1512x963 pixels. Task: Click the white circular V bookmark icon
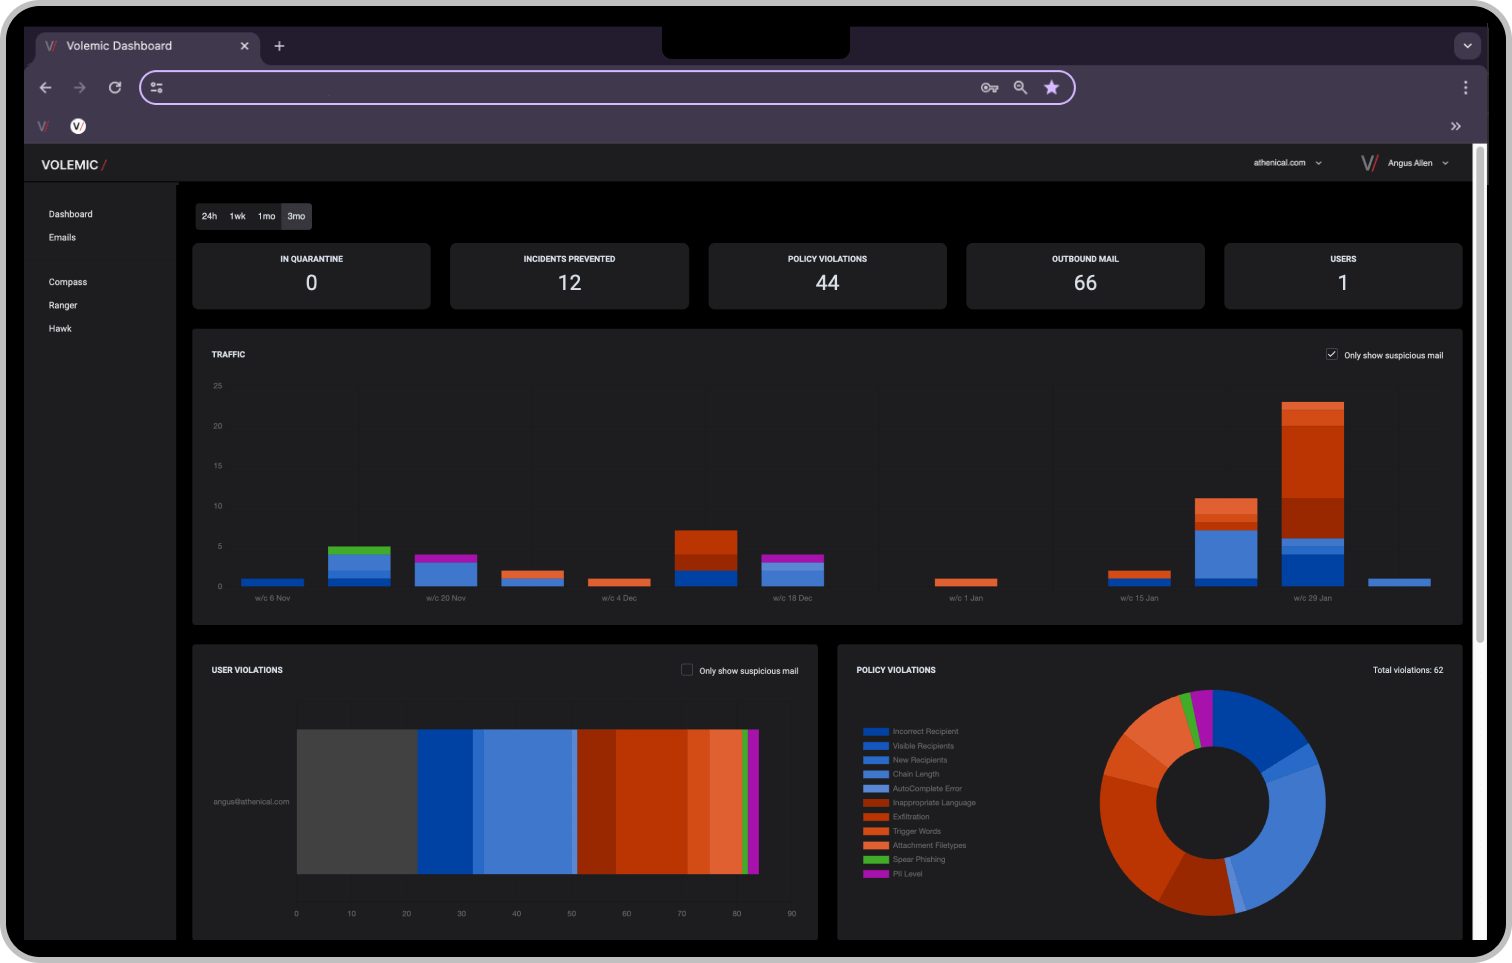[x=78, y=126]
